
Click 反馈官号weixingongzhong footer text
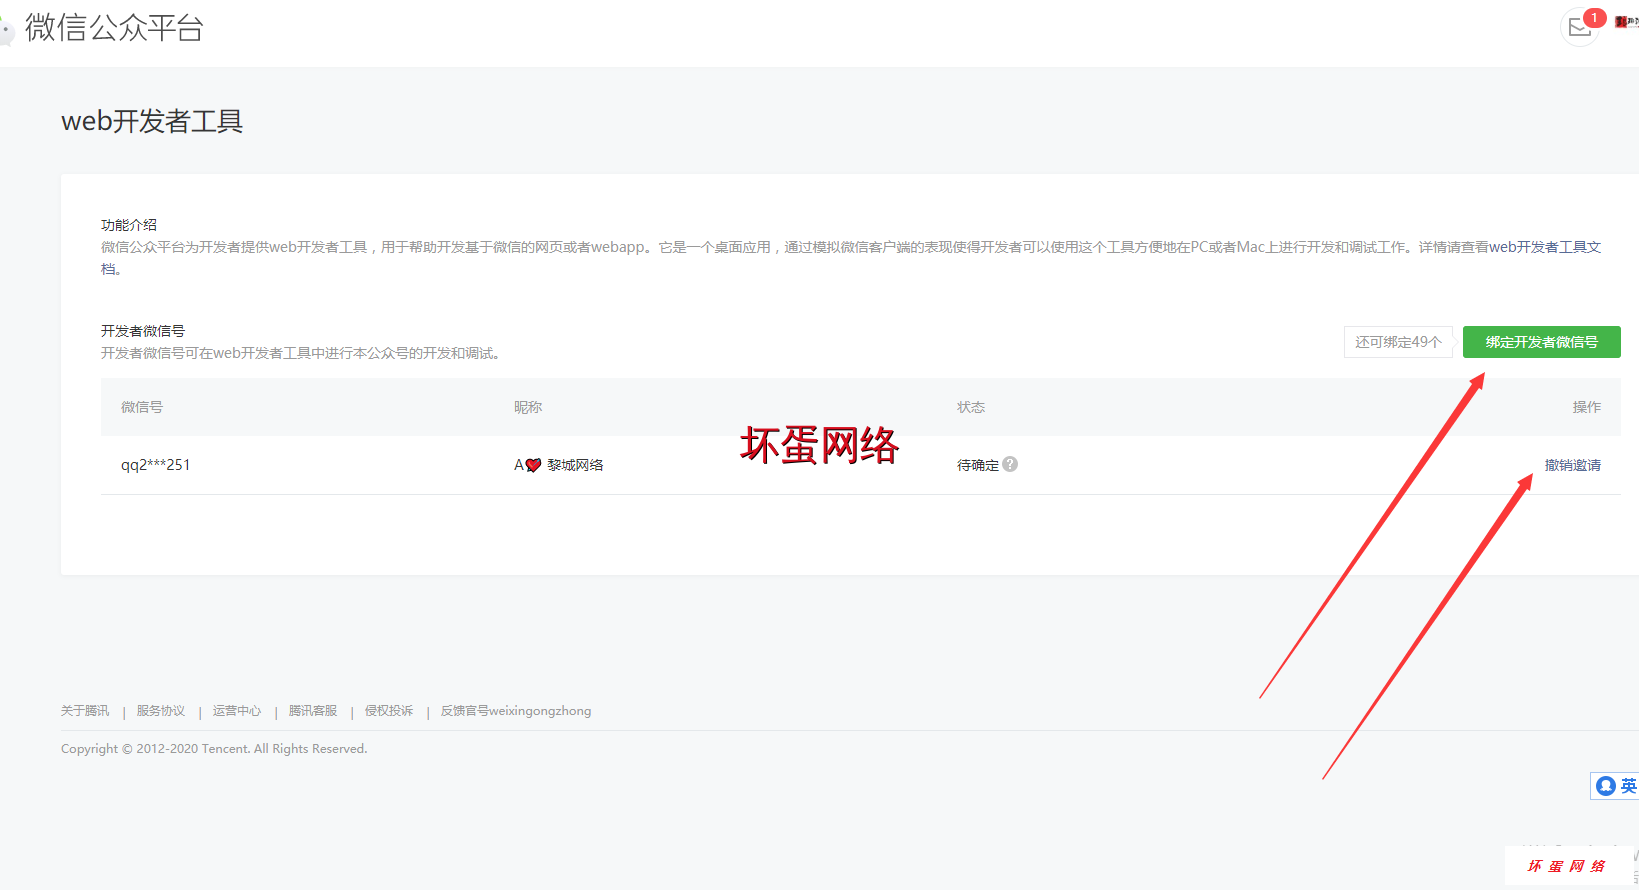(516, 711)
